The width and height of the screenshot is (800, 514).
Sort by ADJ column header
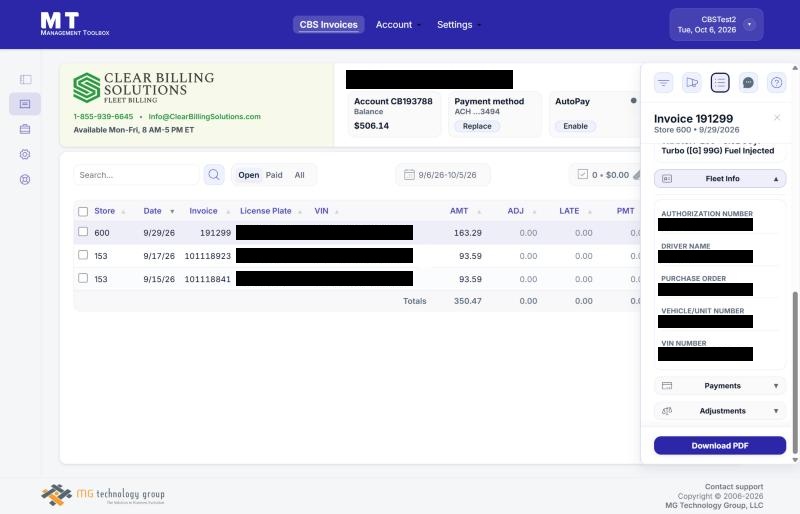[515, 211]
